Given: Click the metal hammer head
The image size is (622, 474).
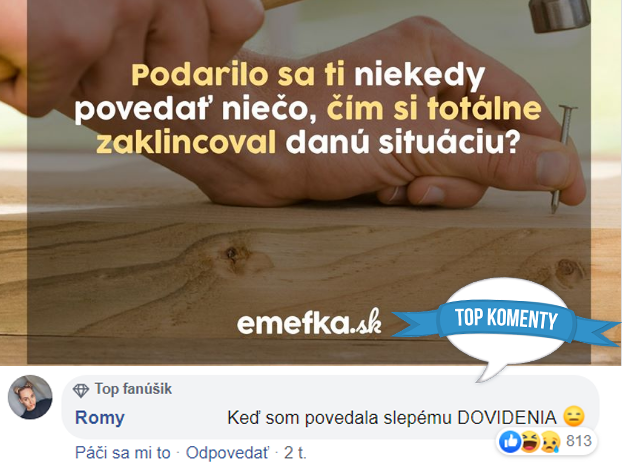Looking at the screenshot, I should 559,15.
